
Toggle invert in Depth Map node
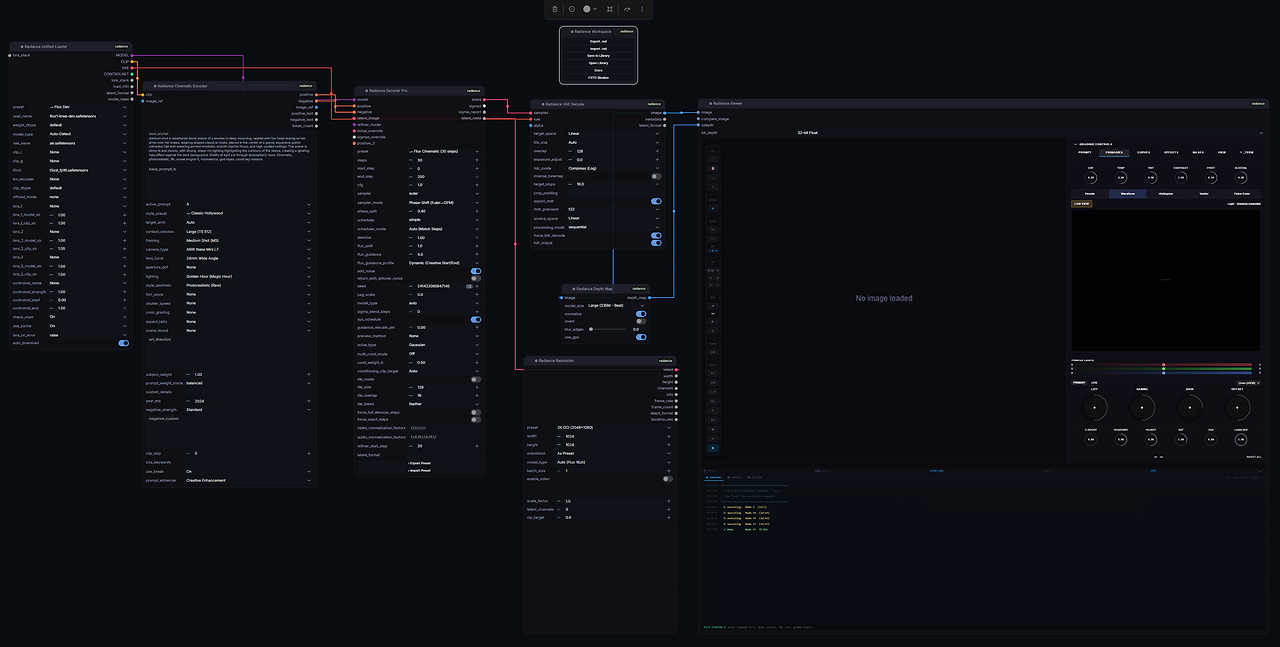tap(641, 321)
